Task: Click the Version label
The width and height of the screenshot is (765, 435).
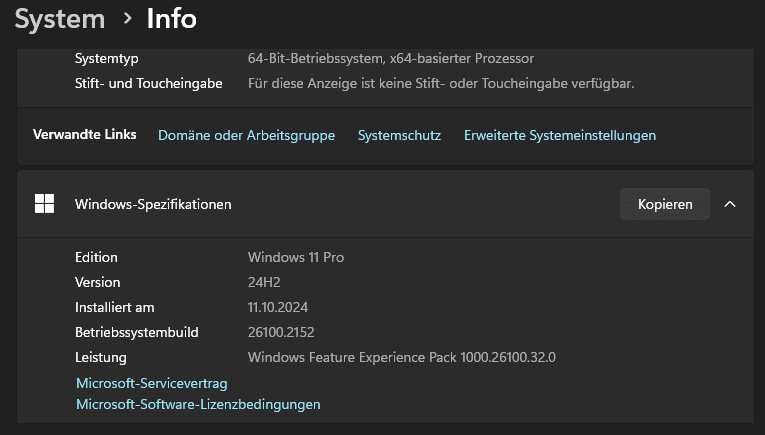Action: [x=98, y=282]
